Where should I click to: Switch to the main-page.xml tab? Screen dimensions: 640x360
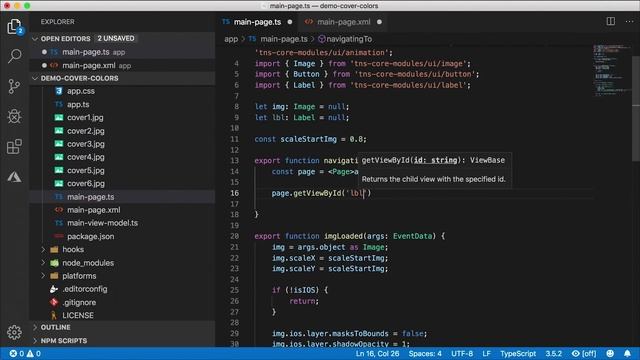point(344,22)
